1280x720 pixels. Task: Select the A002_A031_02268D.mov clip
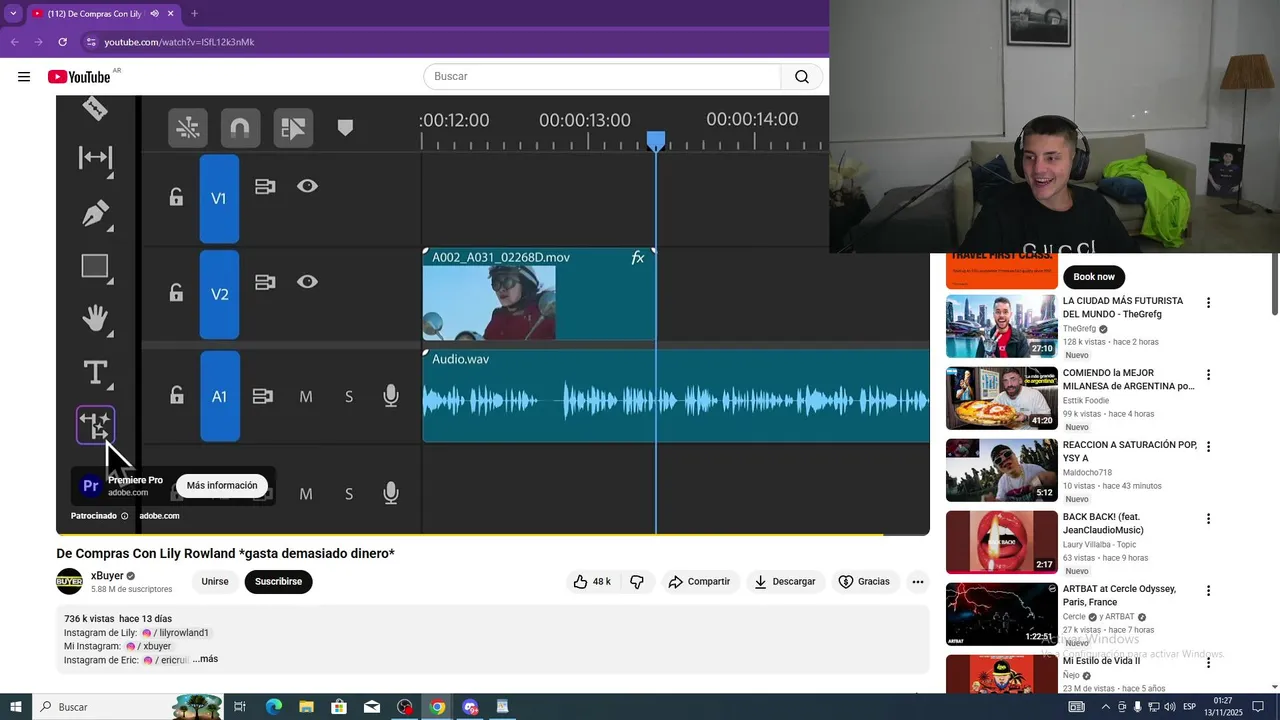point(539,295)
